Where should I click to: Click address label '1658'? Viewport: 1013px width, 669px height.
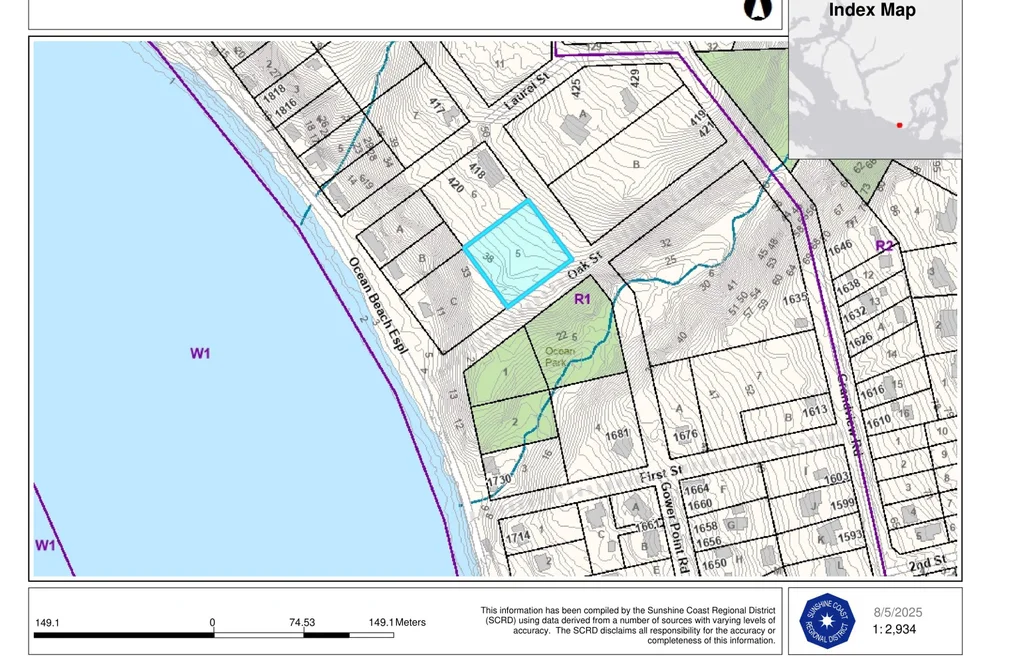tap(705, 528)
